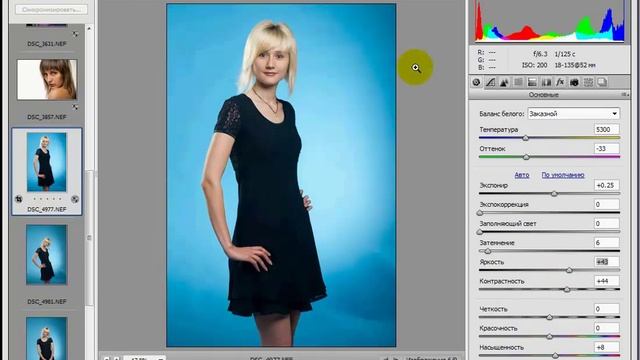Viewport: 640px width, 360px height.
Task: Open the Баланс белого dropdown
Action: (x=573, y=113)
